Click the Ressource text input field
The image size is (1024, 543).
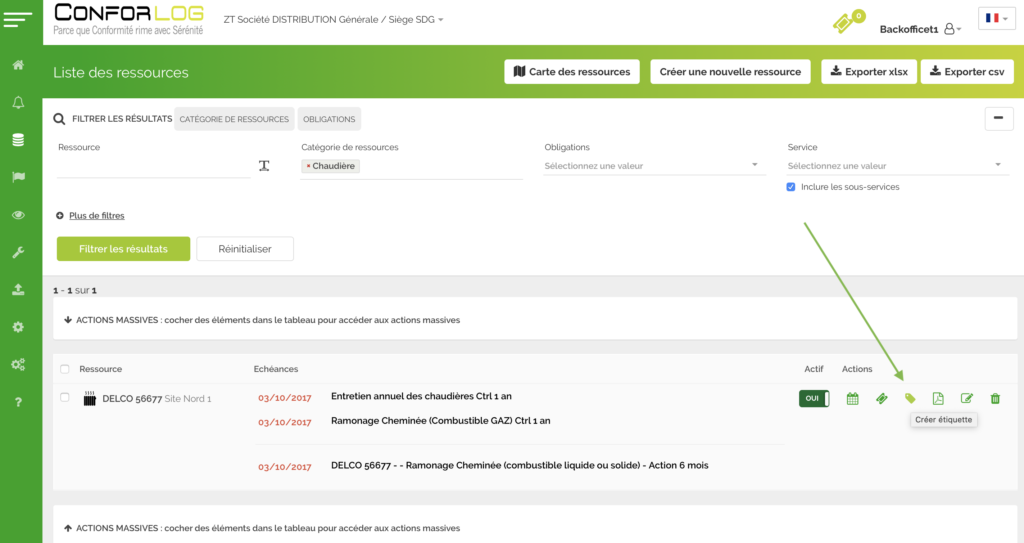tap(153, 166)
